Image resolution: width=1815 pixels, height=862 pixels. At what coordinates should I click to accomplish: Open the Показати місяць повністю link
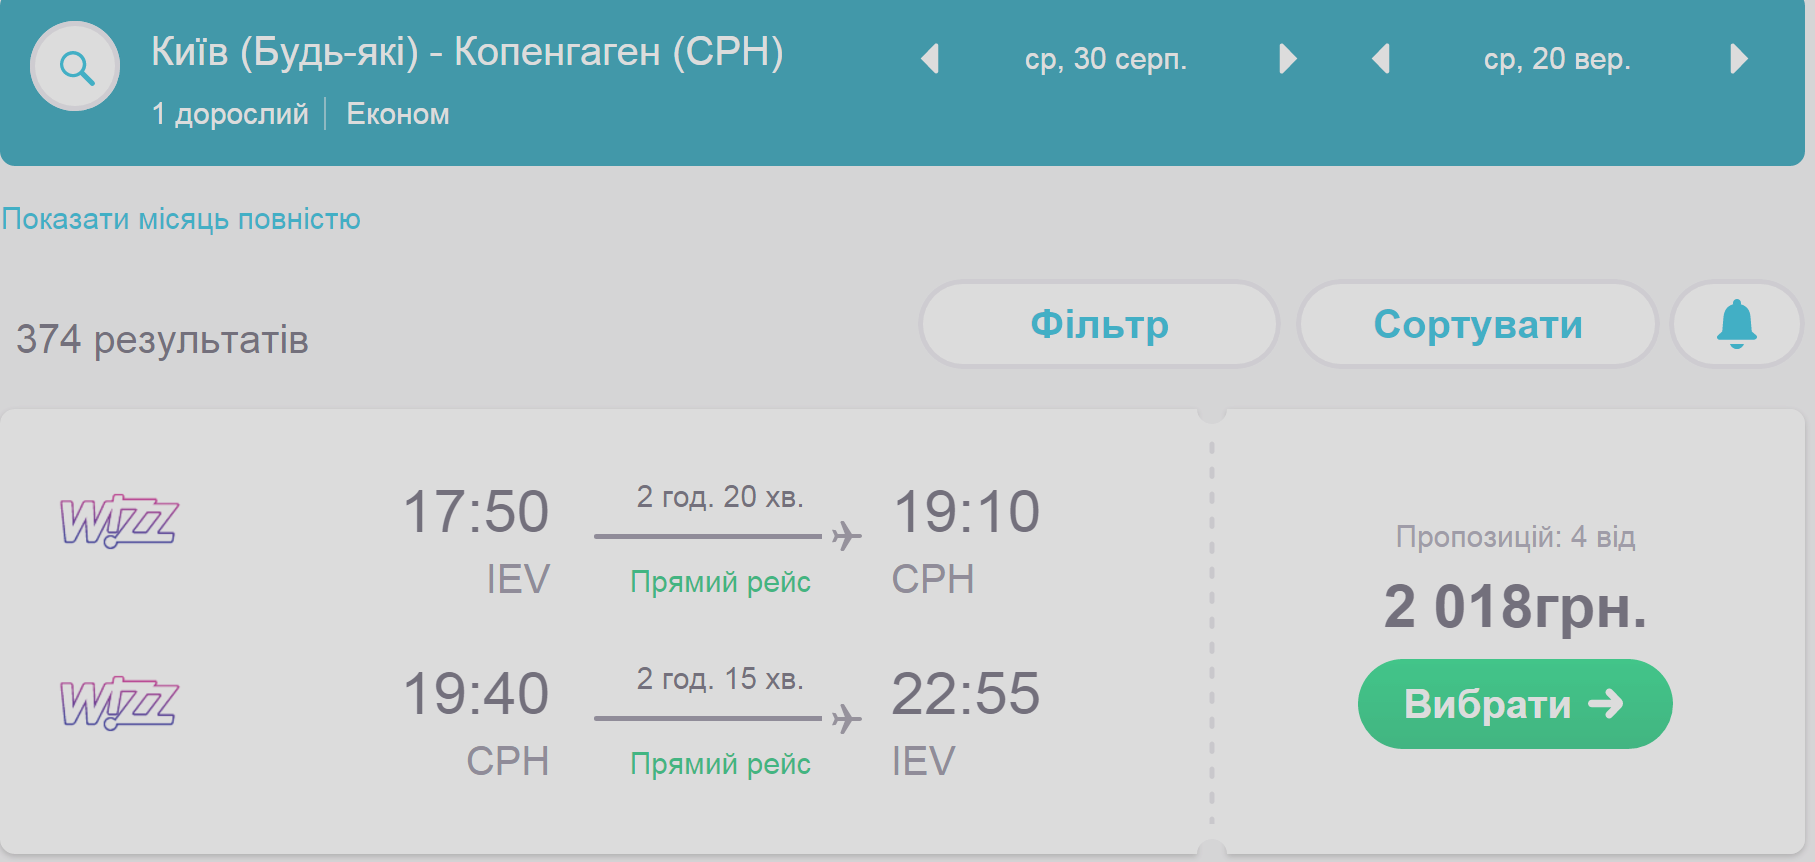click(x=181, y=219)
